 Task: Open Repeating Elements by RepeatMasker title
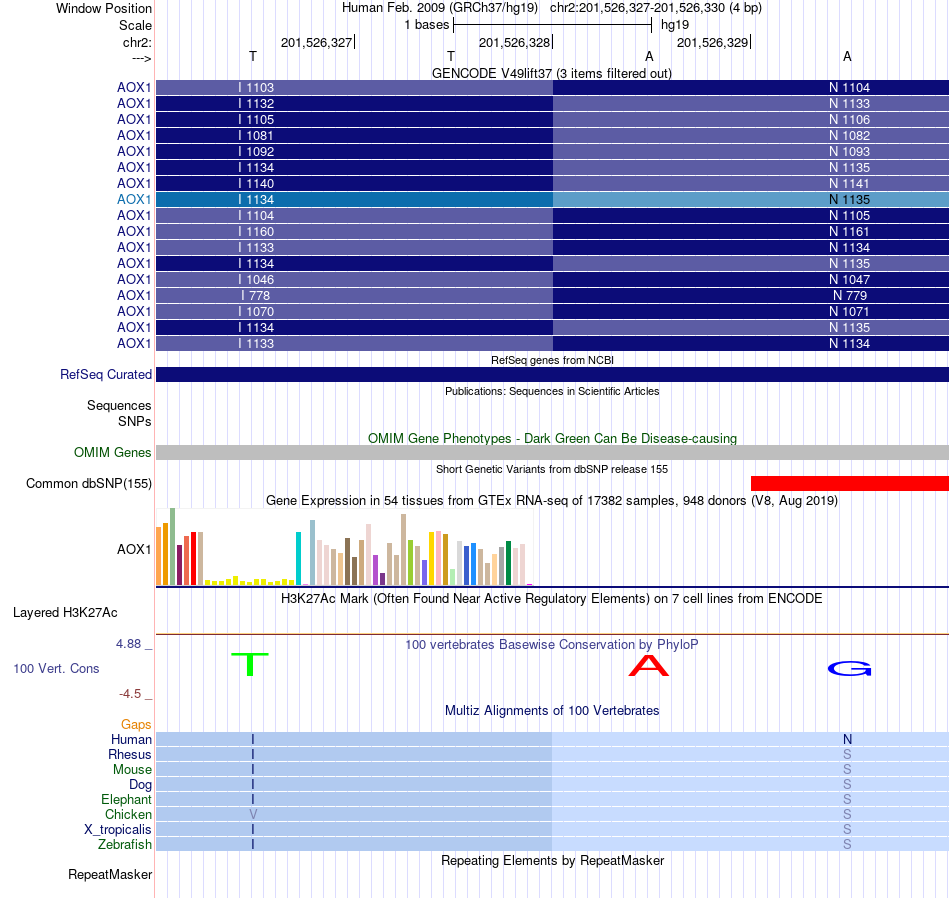(552, 860)
